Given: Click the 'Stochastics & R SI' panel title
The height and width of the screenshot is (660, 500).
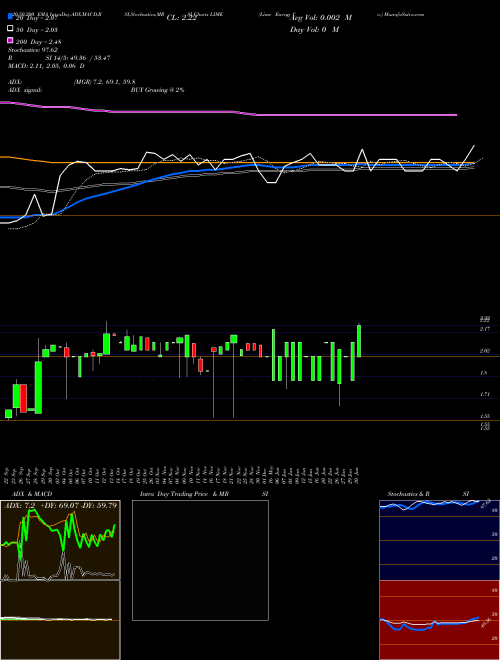Looking at the screenshot, I should (428, 494).
